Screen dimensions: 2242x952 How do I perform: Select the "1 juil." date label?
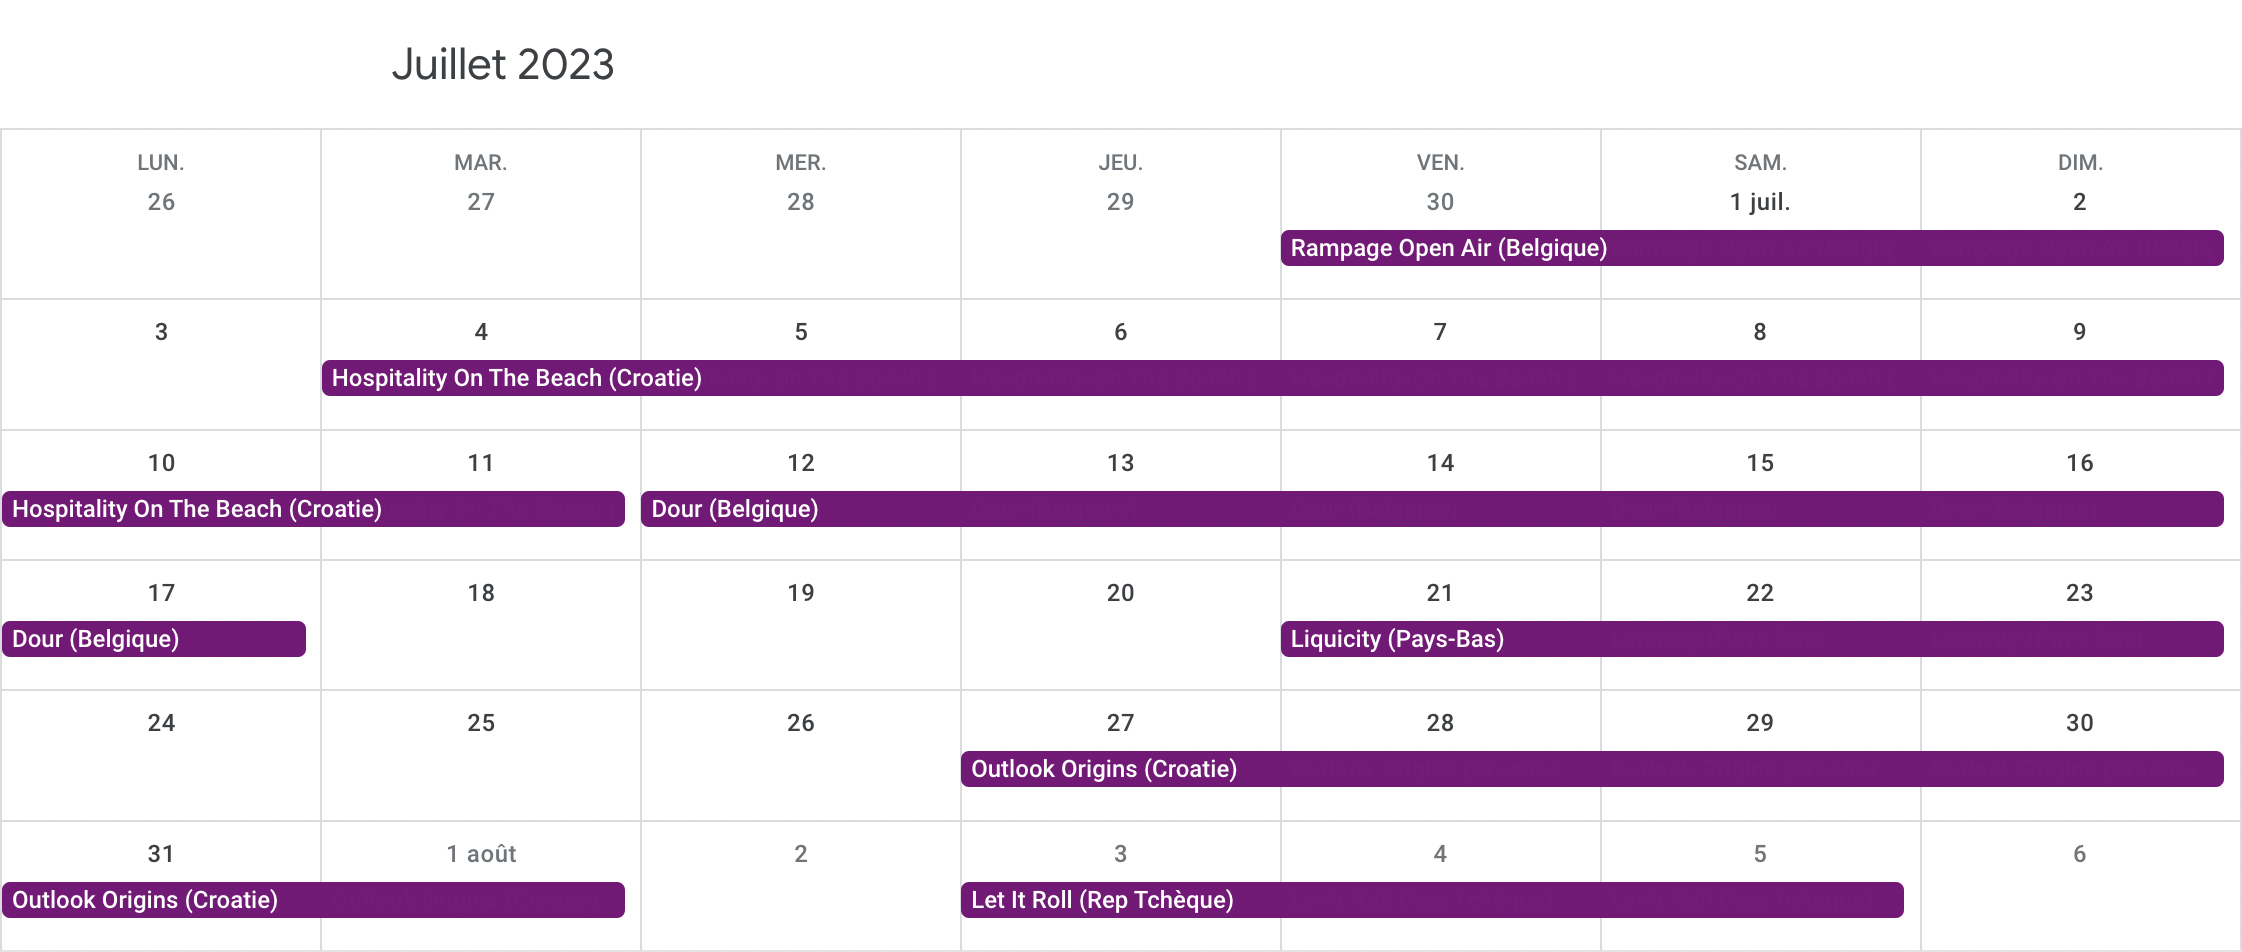click(x=1760, y=202)
